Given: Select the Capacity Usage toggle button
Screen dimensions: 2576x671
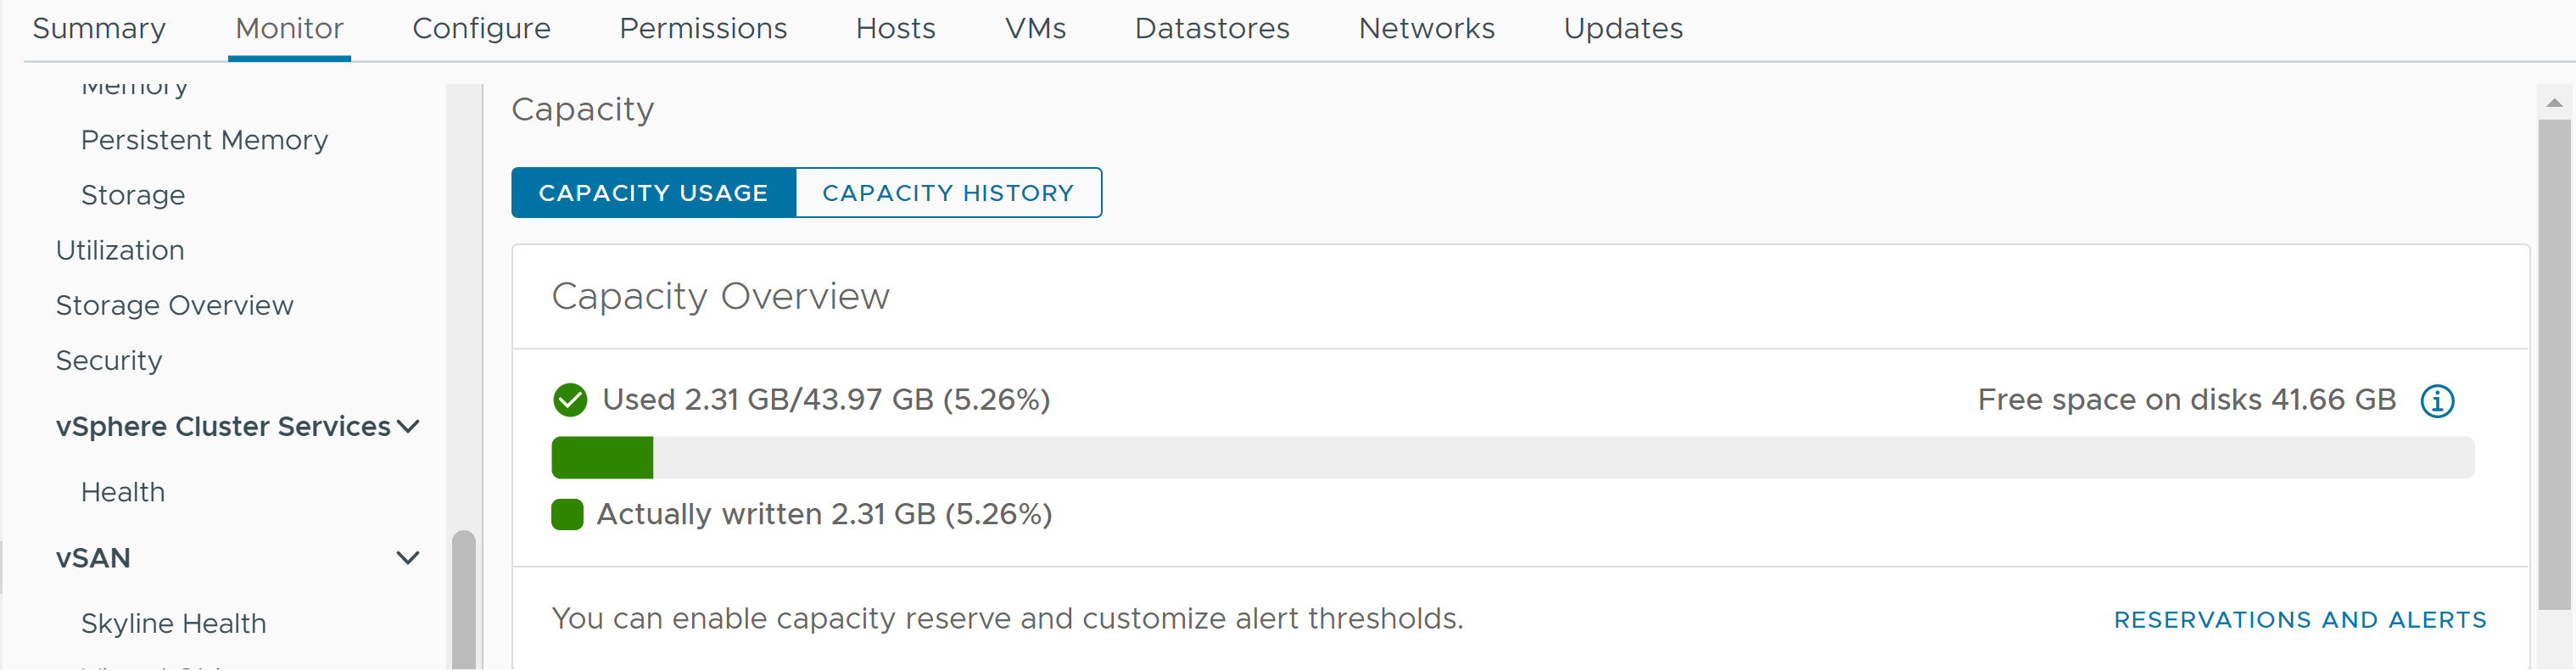Looking at the screenshot, I should (x=653, y=193).
